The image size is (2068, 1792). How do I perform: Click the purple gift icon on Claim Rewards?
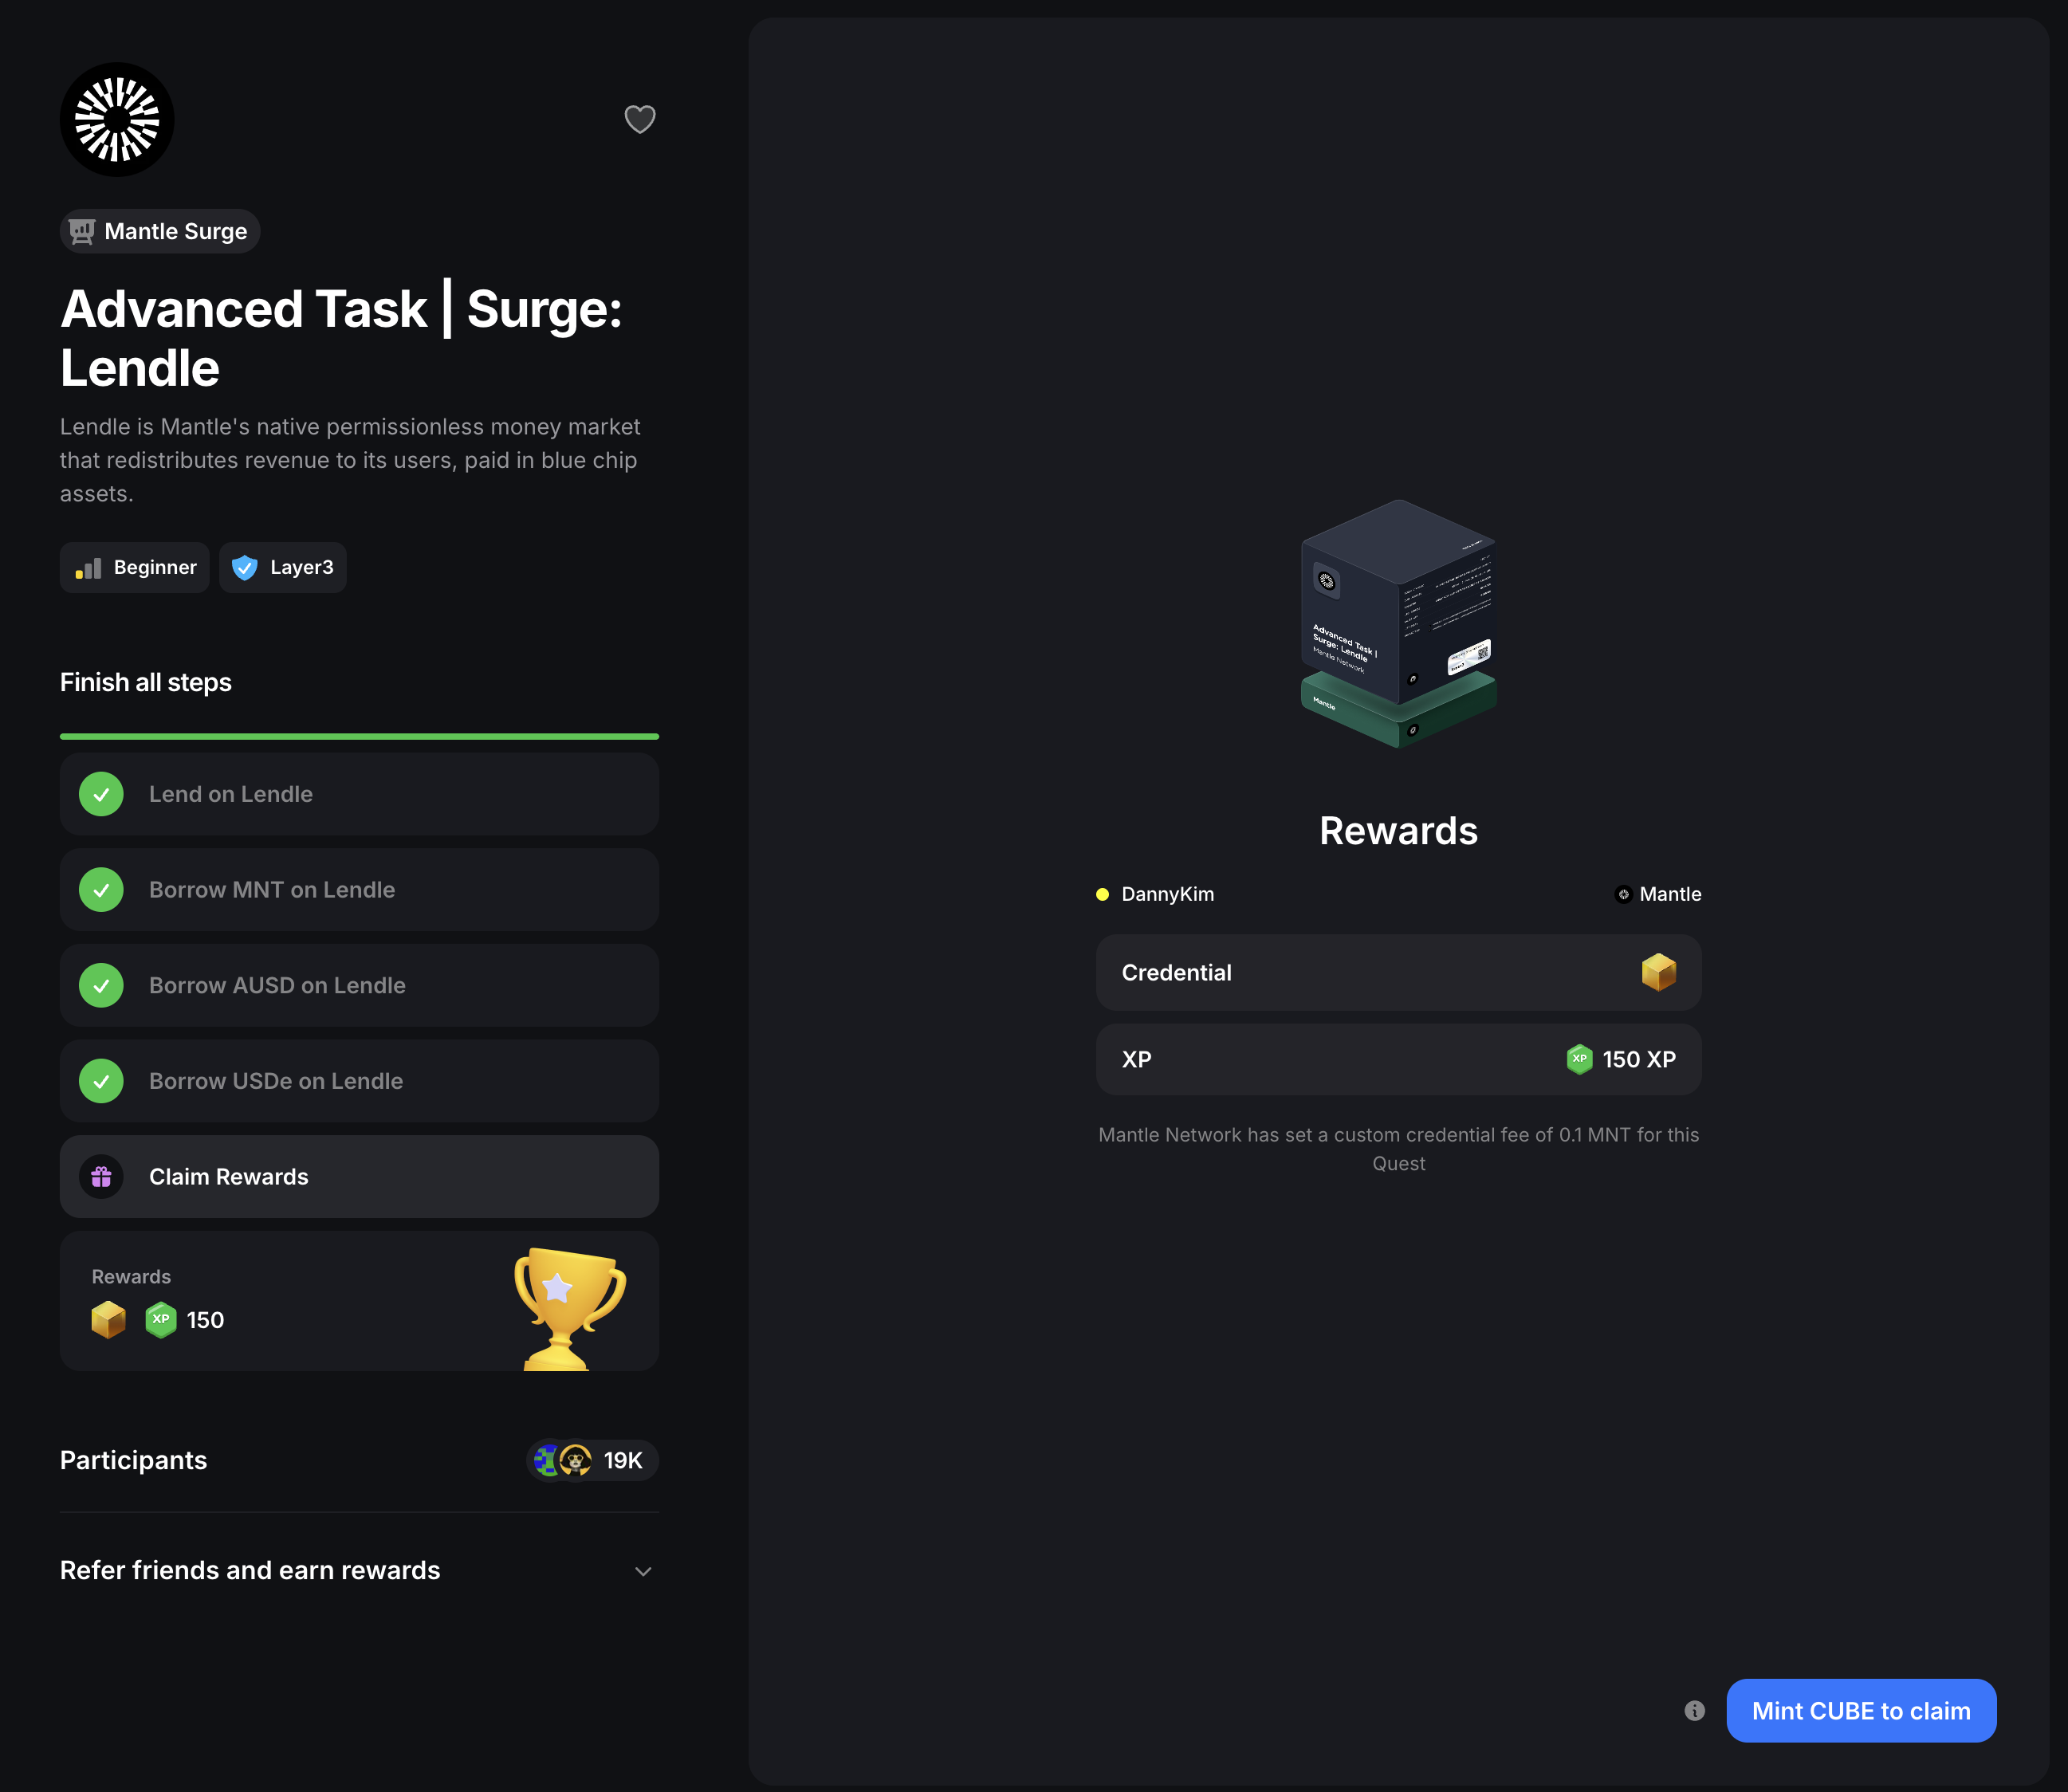101,1177
